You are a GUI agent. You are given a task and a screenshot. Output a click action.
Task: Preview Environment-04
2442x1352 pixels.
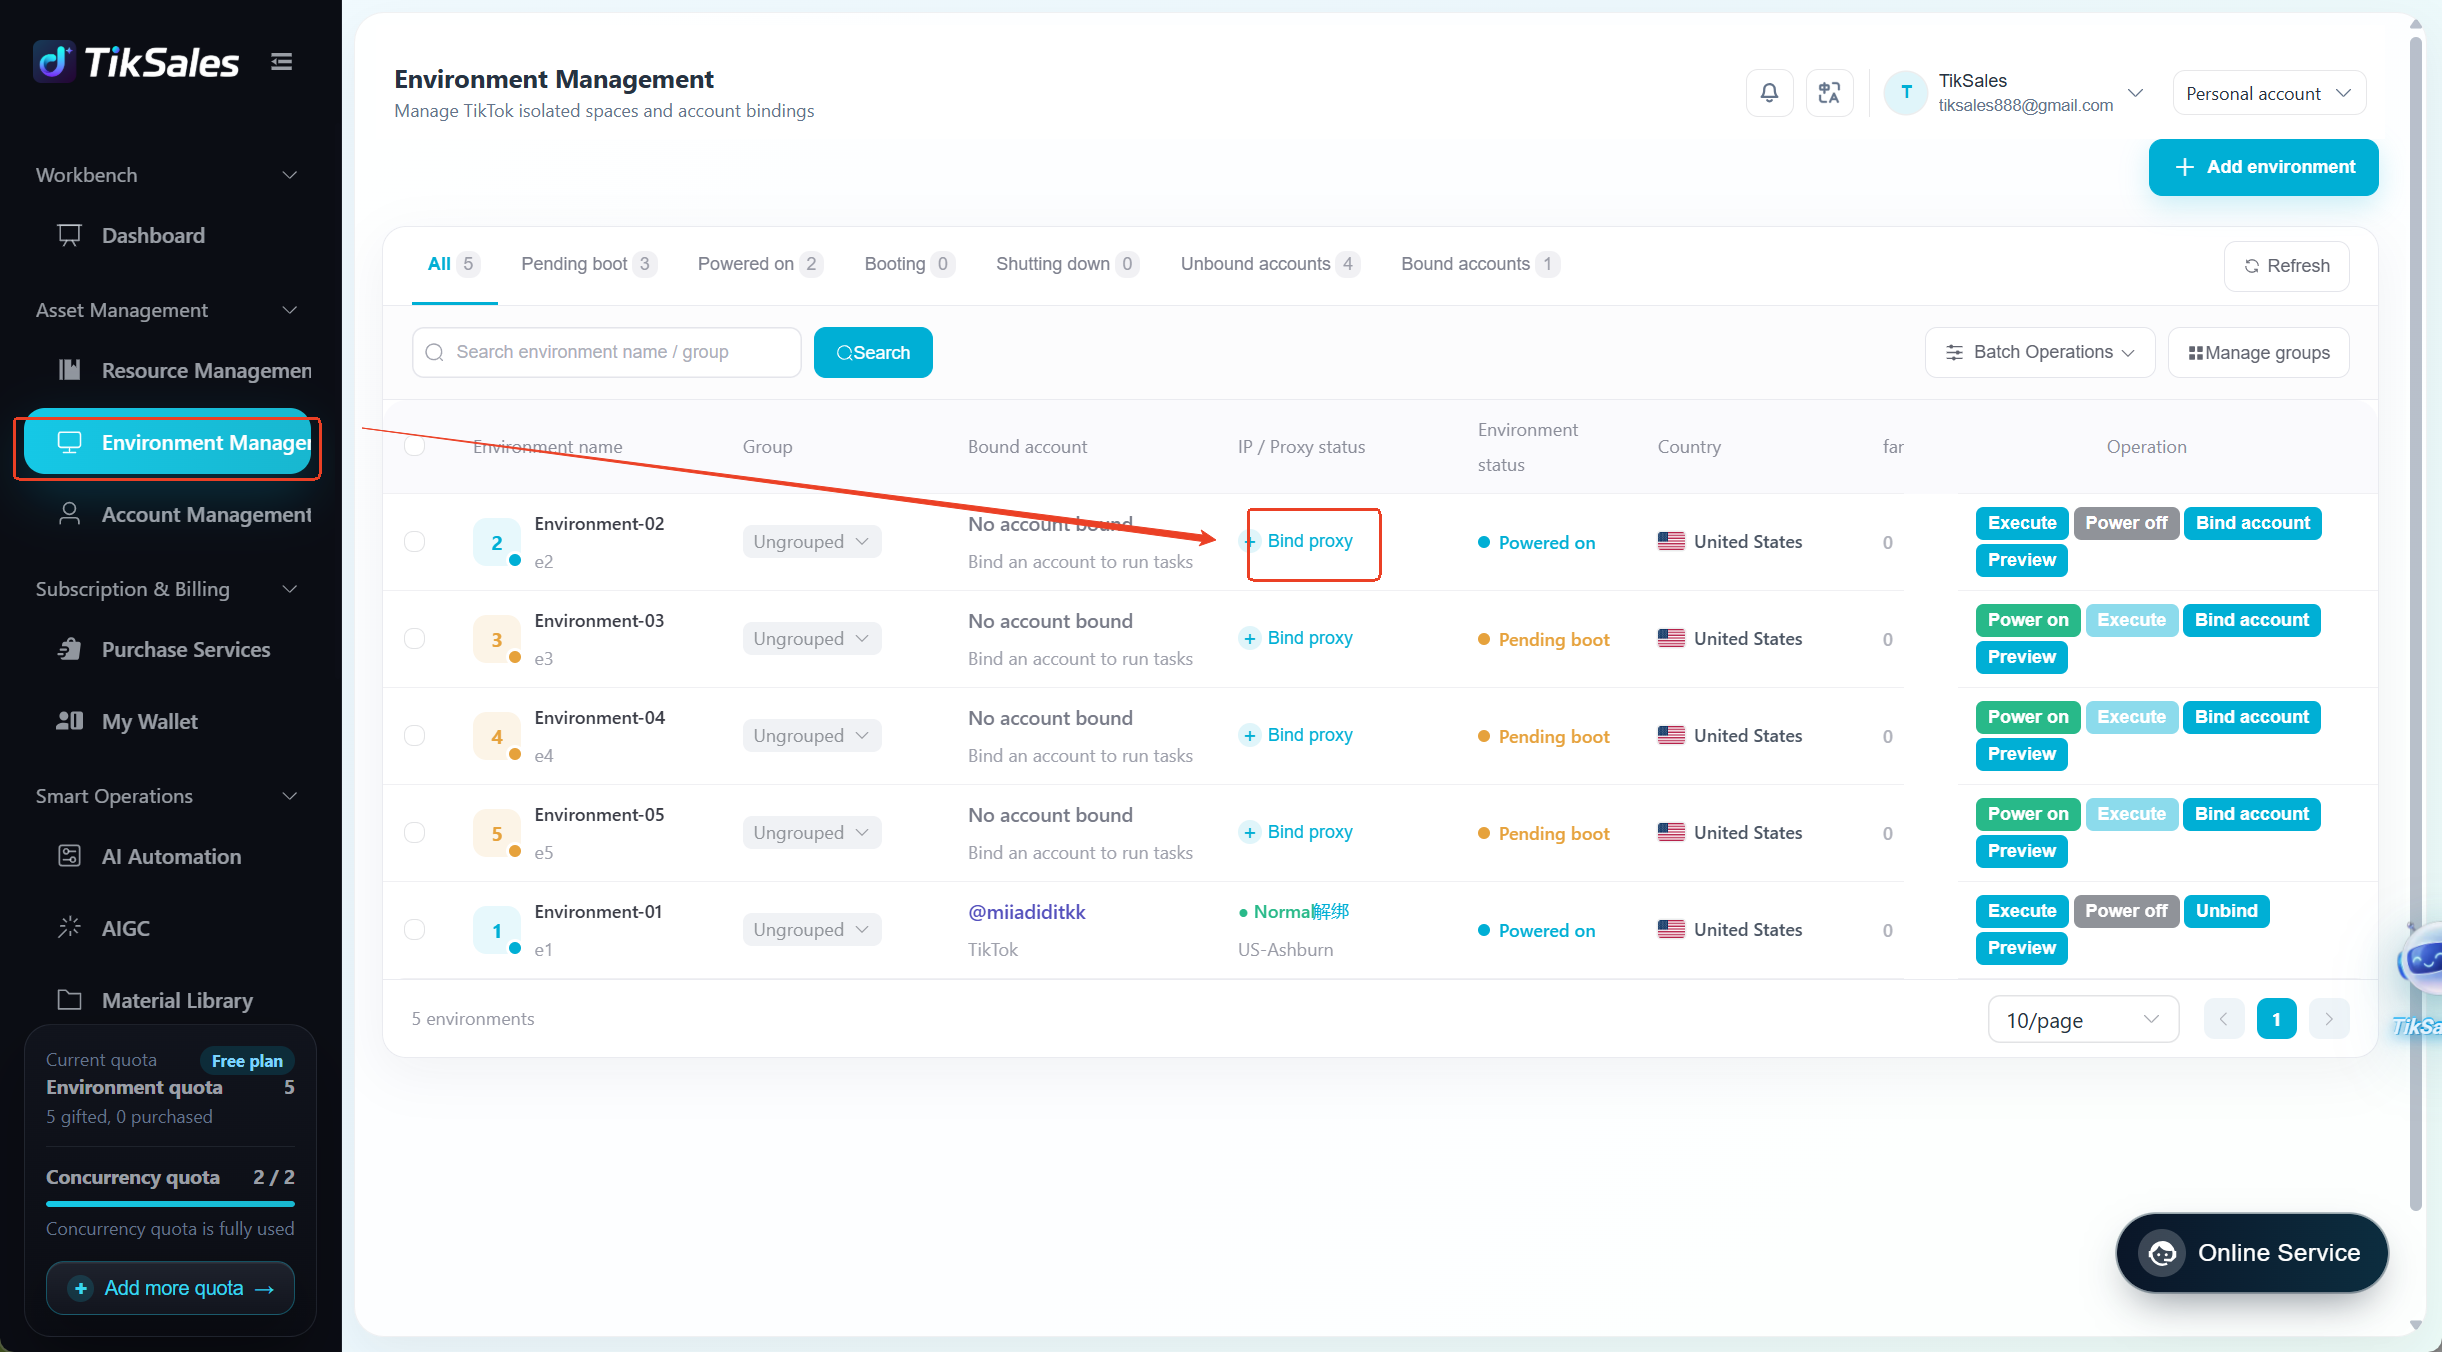2022,754
